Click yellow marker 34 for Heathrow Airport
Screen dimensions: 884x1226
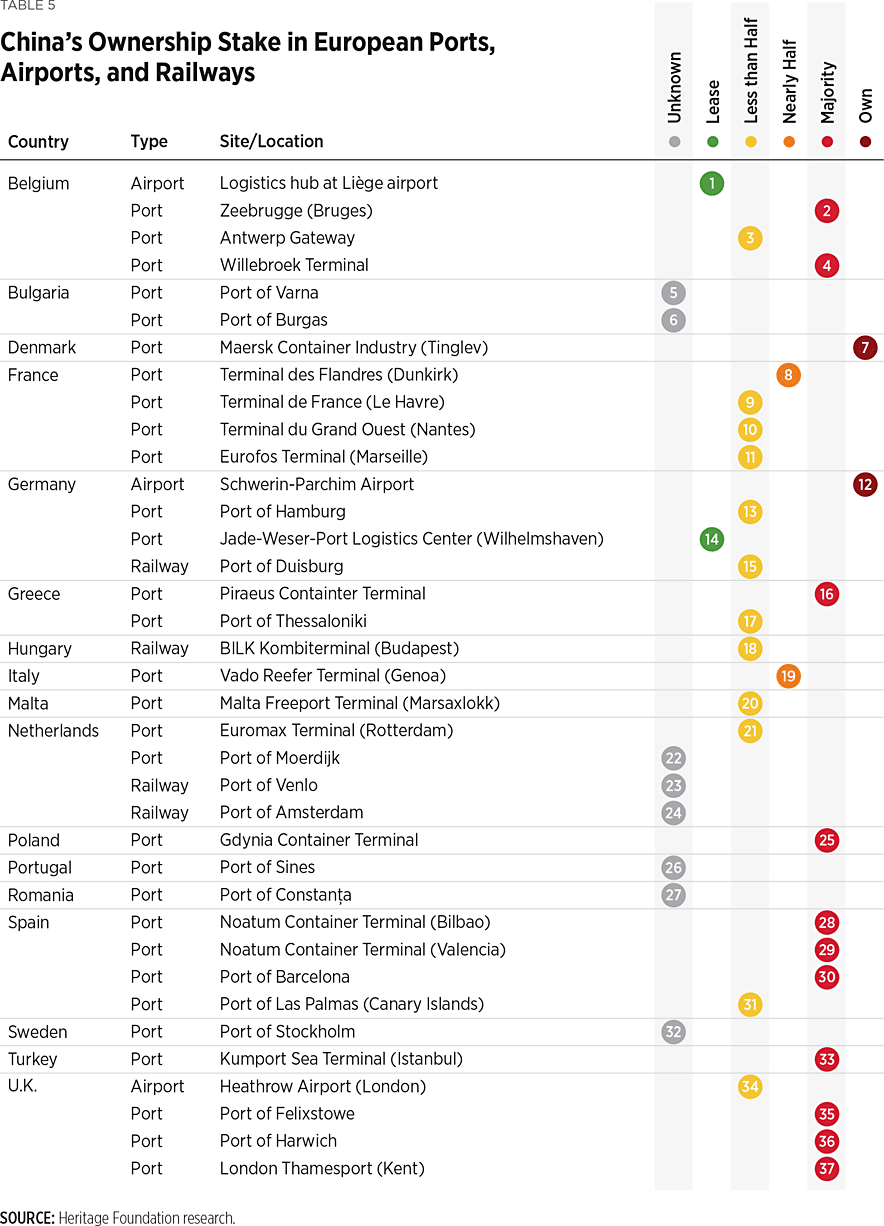pyautogui.click(x=750, y=1087)
